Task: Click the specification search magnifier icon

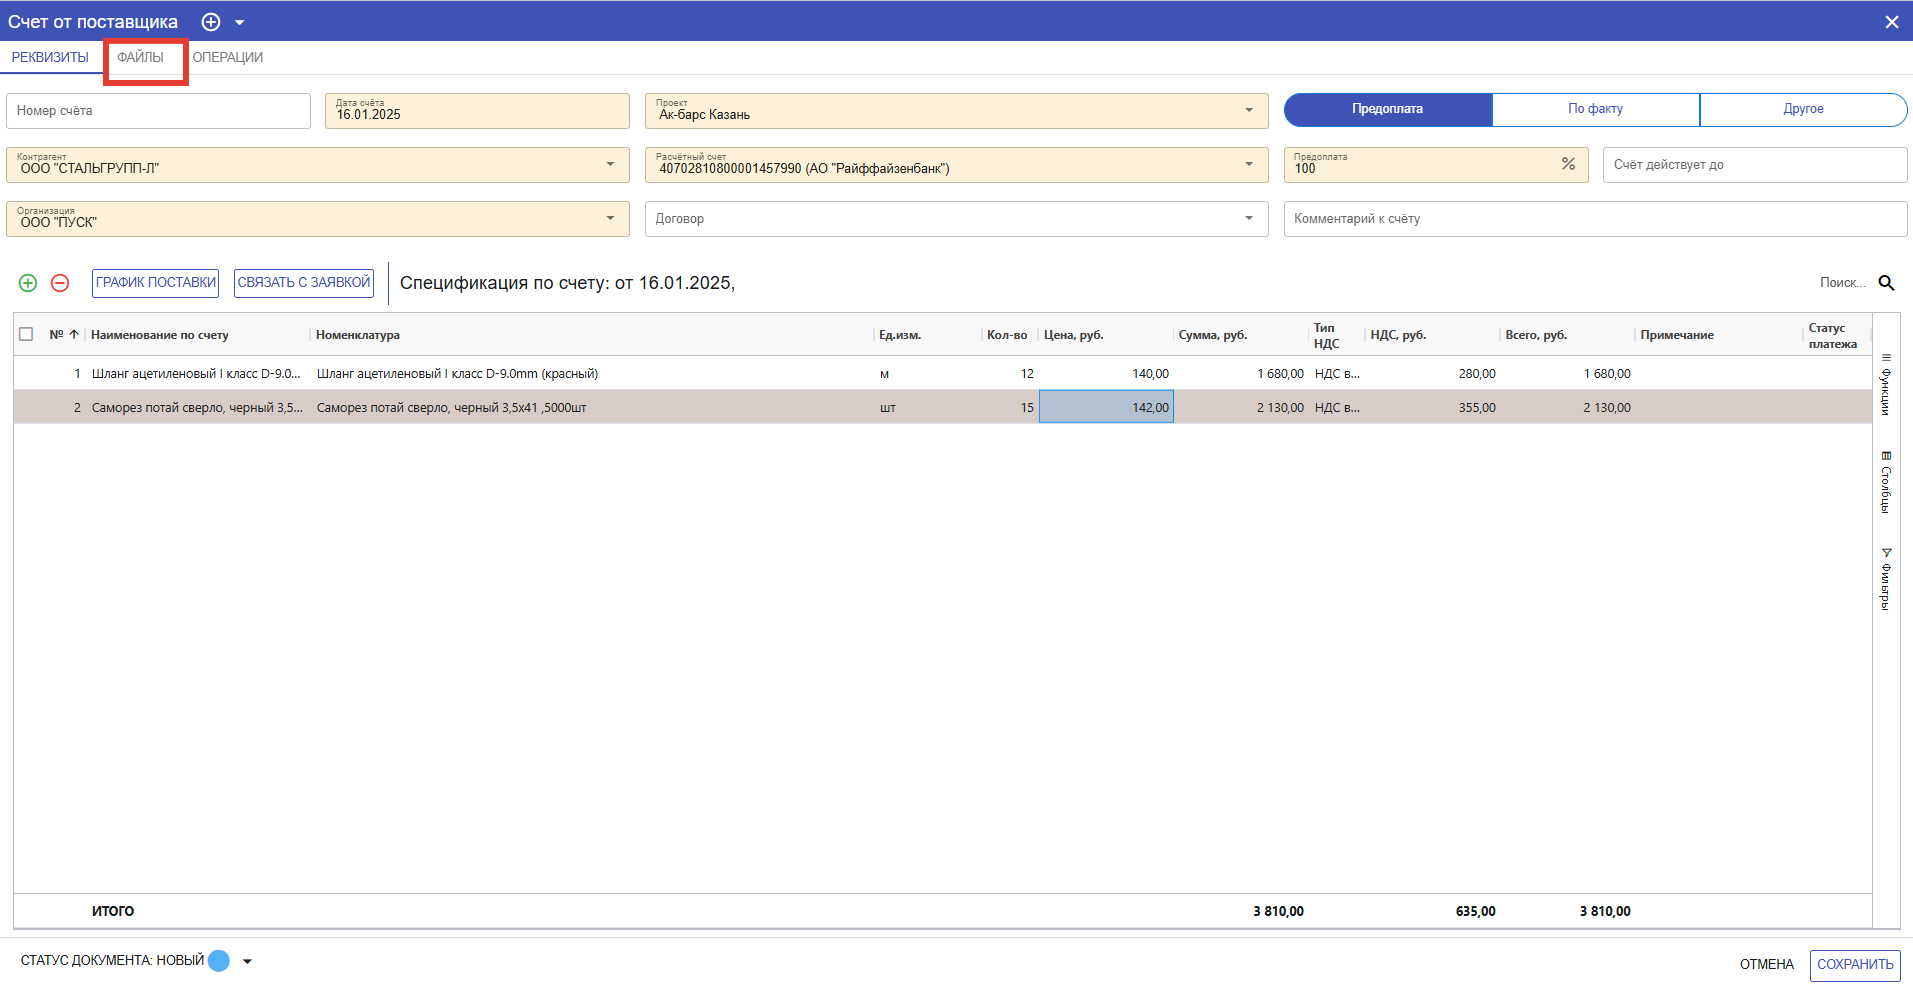Action: [1886, 283]
